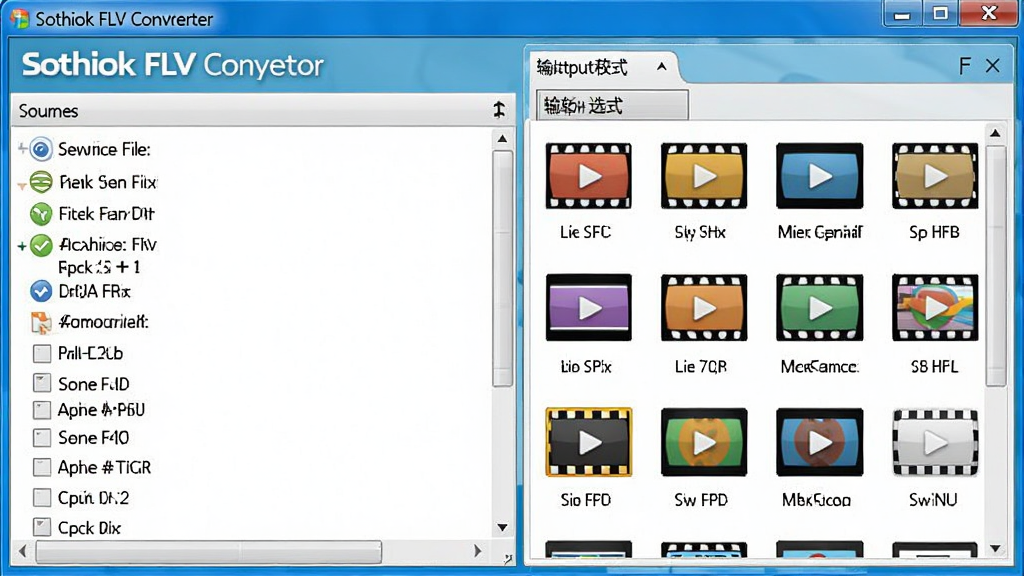Select the orange Lie 70R format icon
The image size is (1024, 576).
[x=703, y=308]
